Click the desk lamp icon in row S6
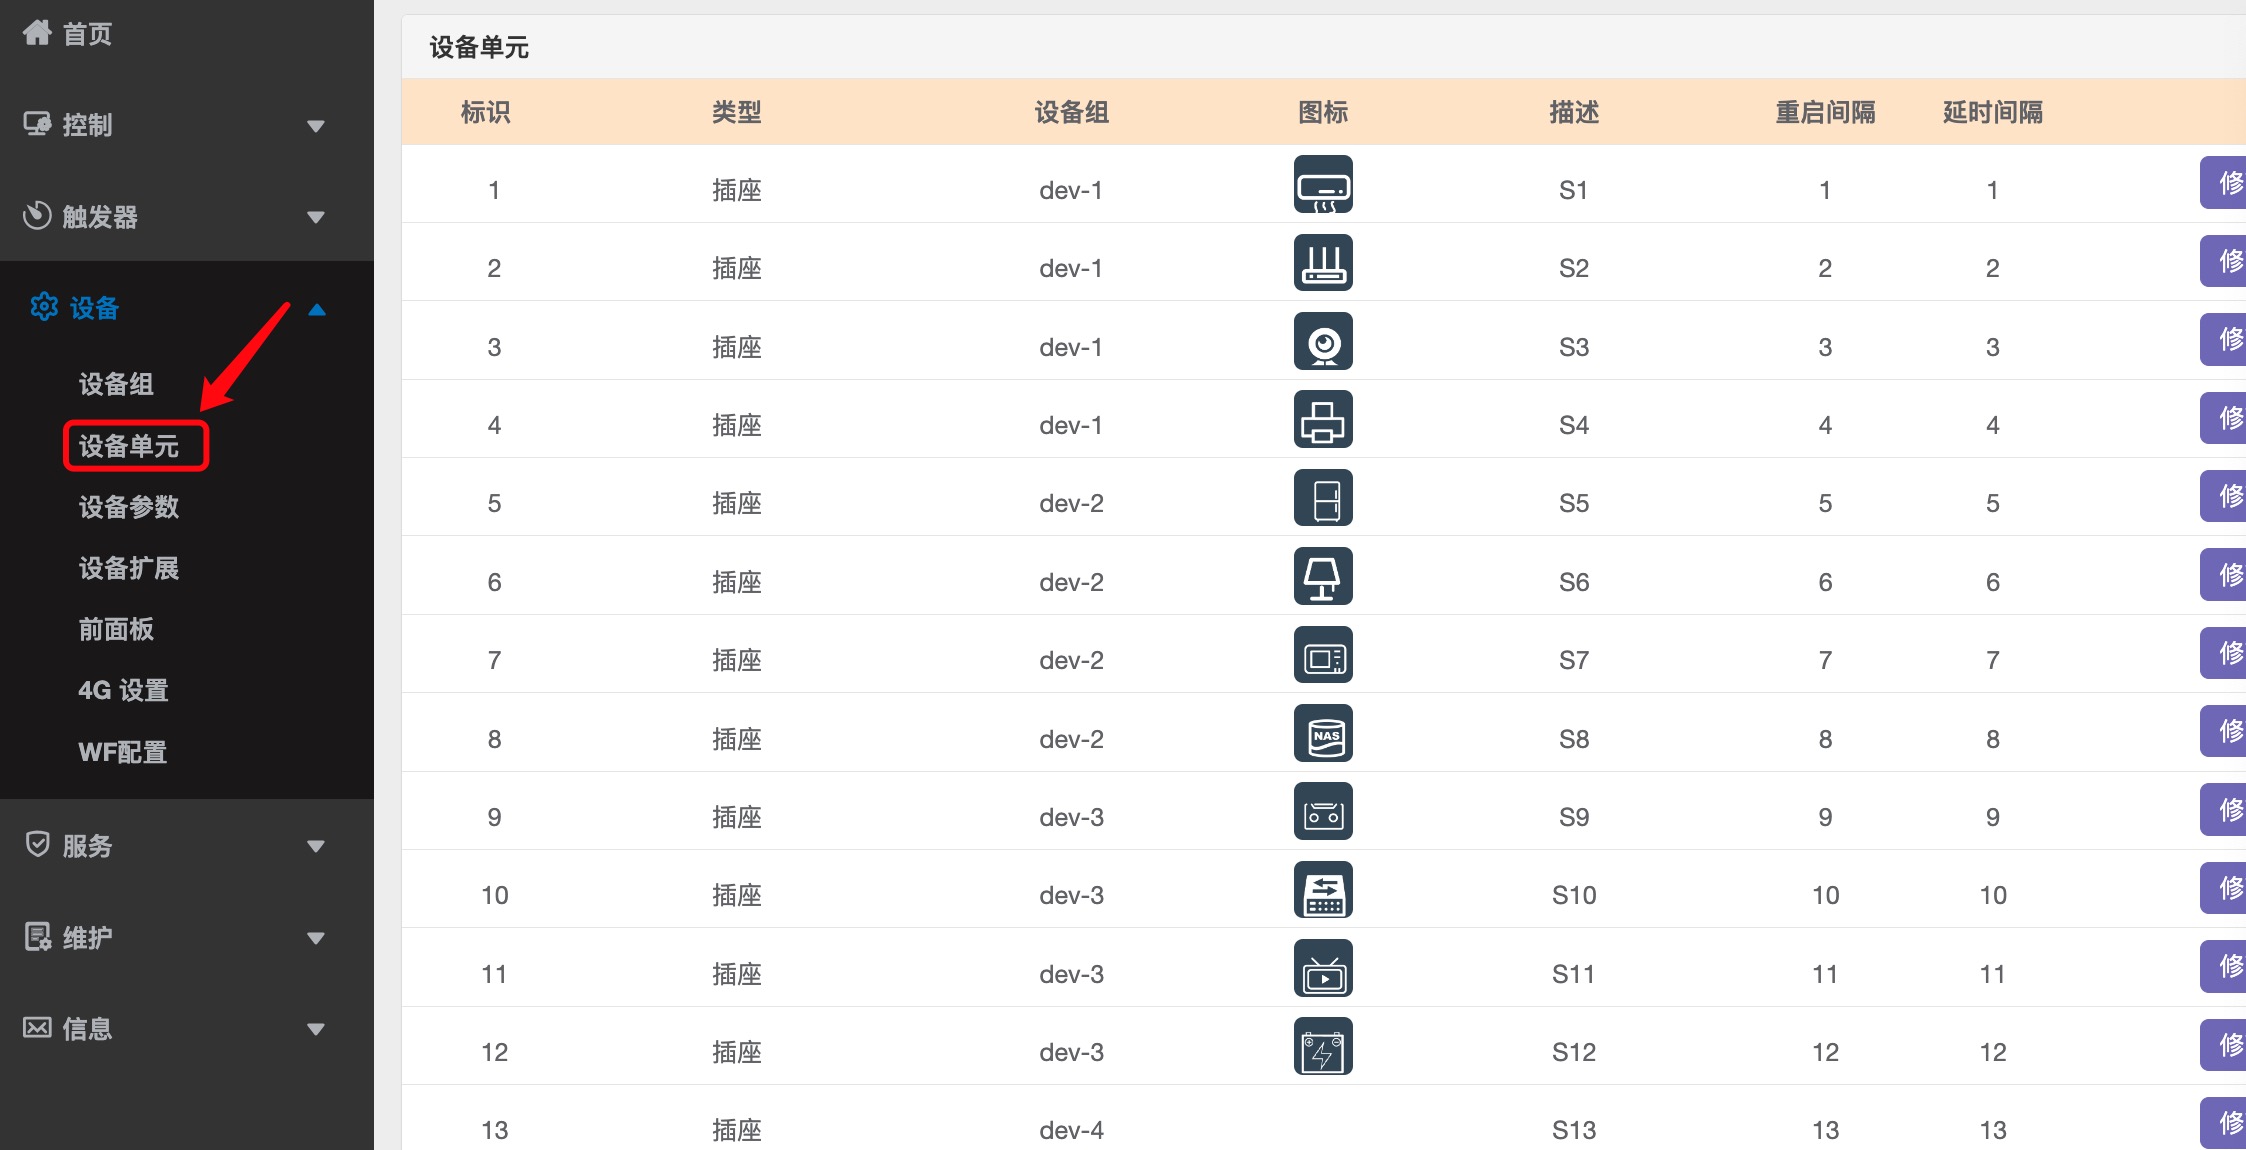2246x1150 pixels. [x=1323, y=576]
